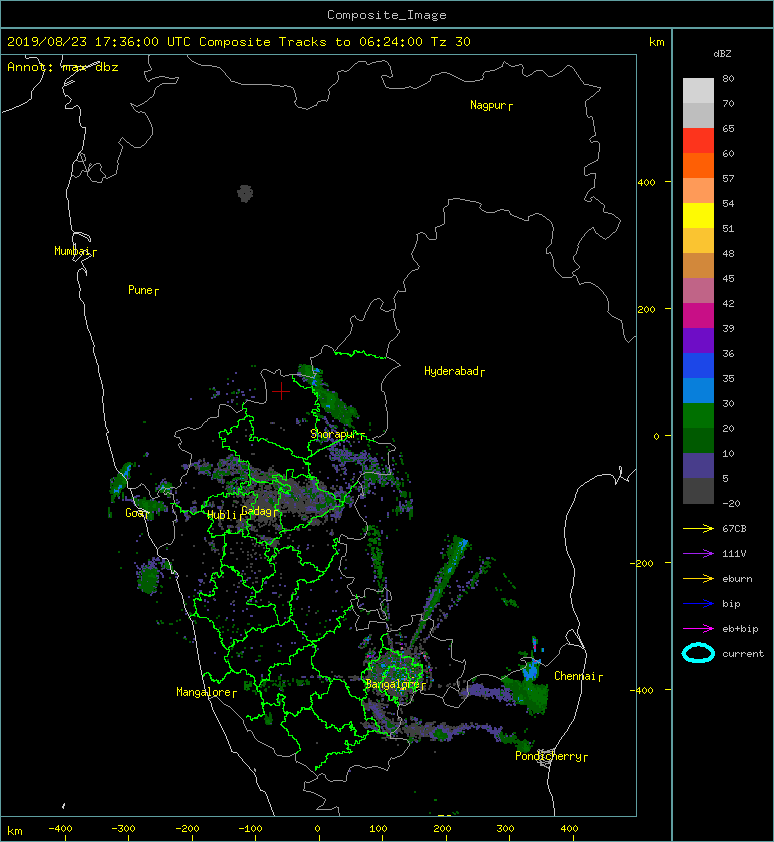Click the purple 111V arrow legend icon
The width and height of the screenshot is (774, 842).
click(x=698, y=553)
